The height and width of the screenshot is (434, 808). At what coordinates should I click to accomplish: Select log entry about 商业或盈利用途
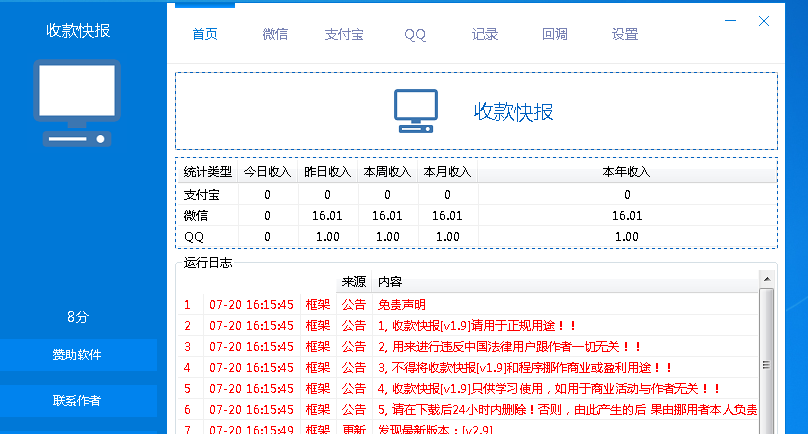(x=468, y=368)
